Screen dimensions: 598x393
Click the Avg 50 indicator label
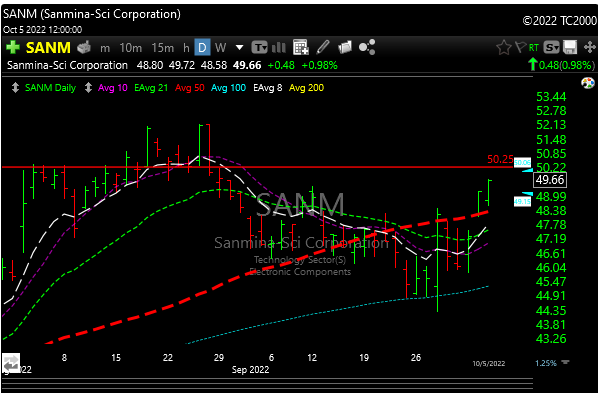pyautogui.click(x=190, y=88)
